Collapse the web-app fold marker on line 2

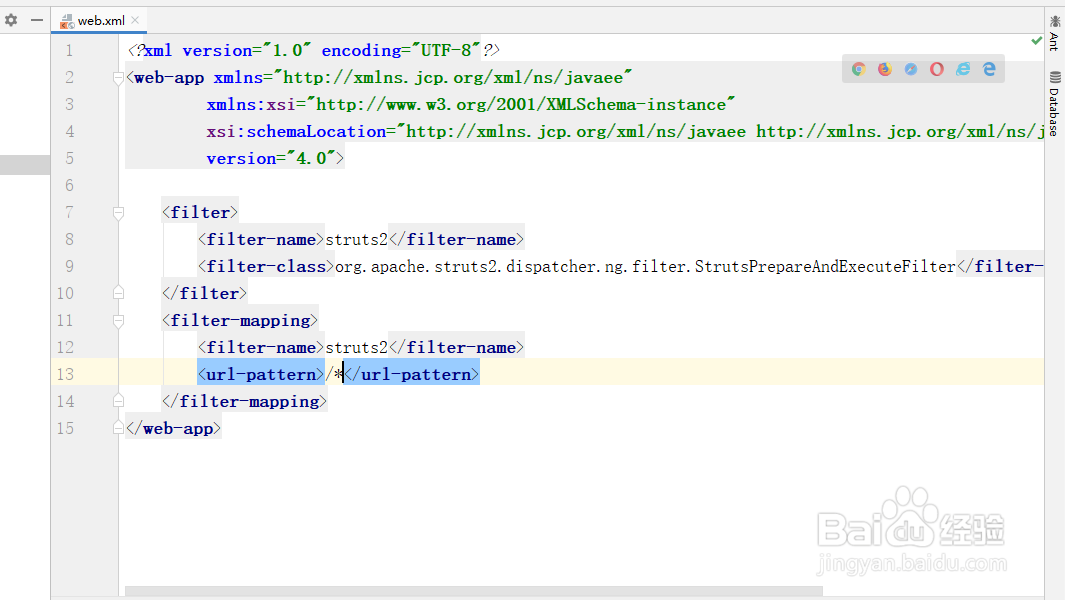(118, 78)
